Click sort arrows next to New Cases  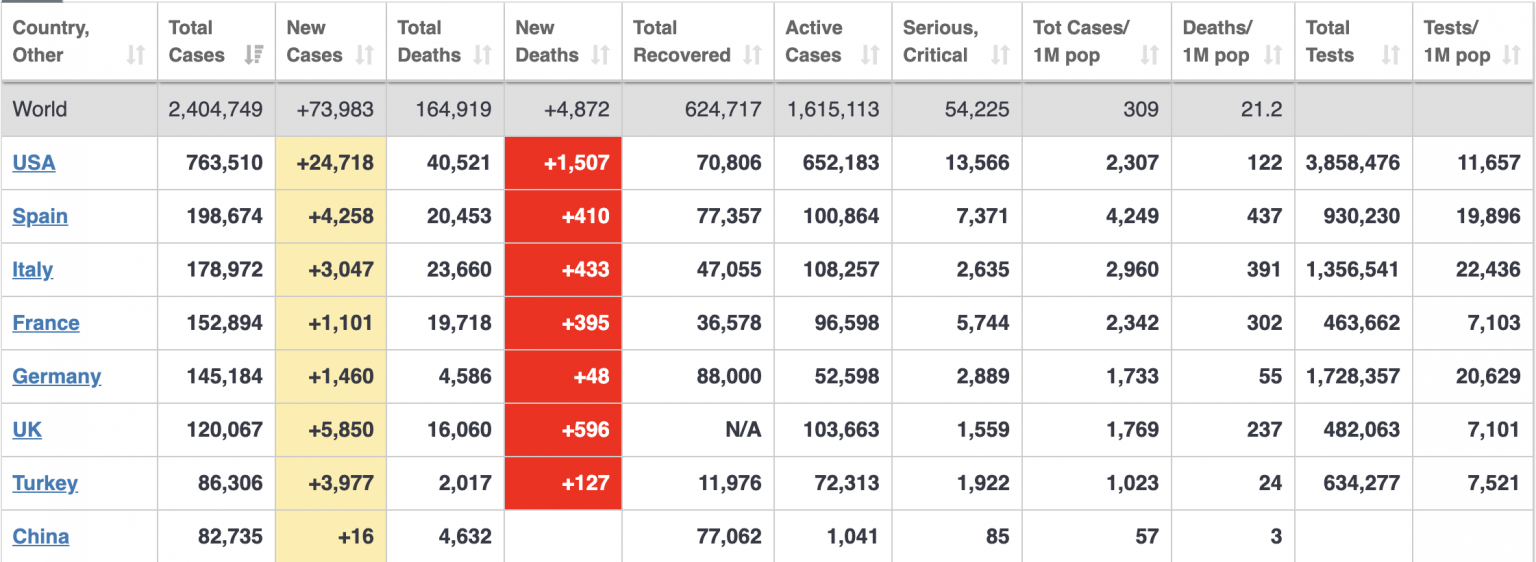(x=365, y=56)
